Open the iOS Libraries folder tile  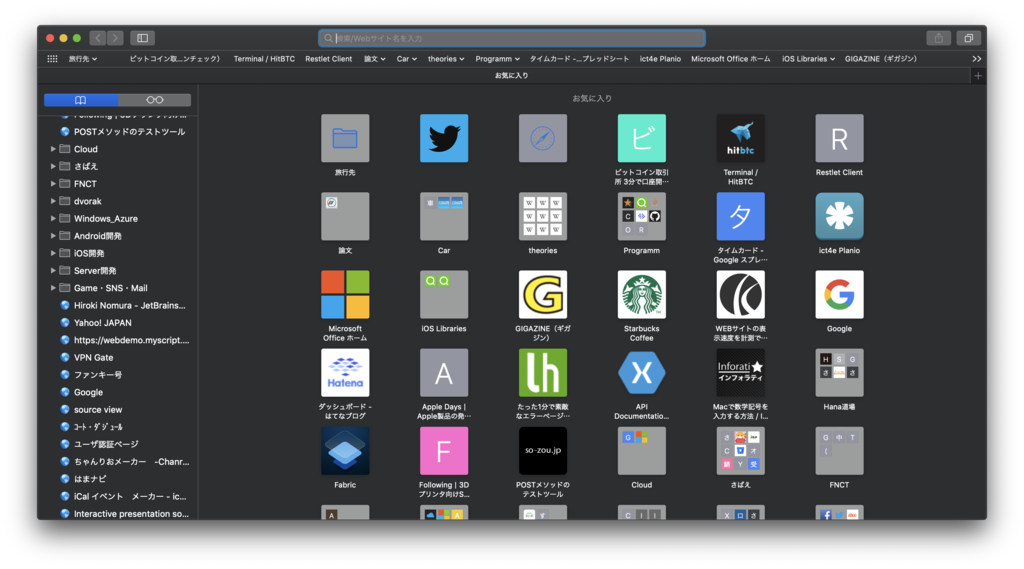444,294
